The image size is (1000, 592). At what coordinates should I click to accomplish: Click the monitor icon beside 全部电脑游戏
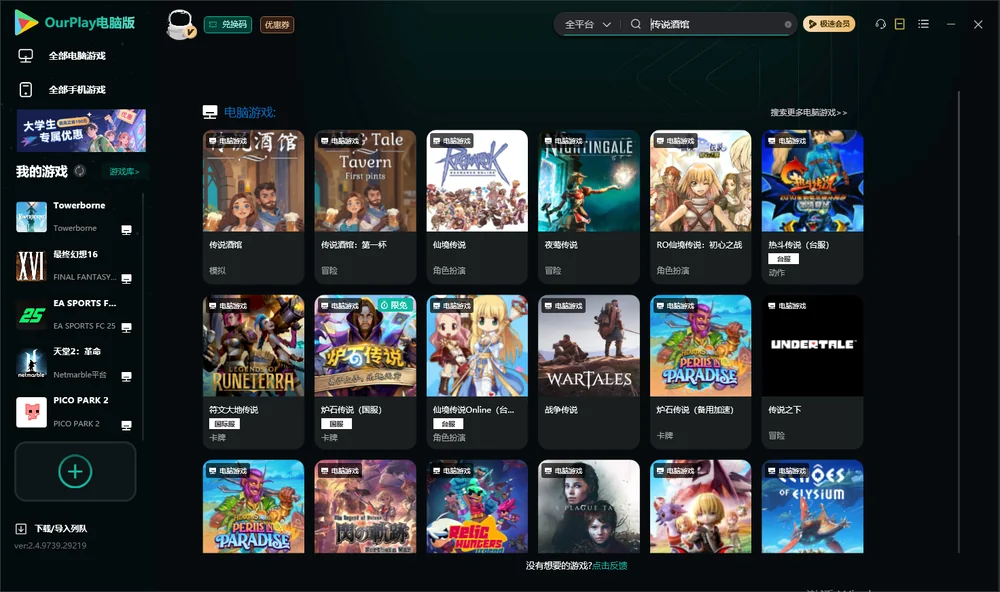[x=26, y=56]
